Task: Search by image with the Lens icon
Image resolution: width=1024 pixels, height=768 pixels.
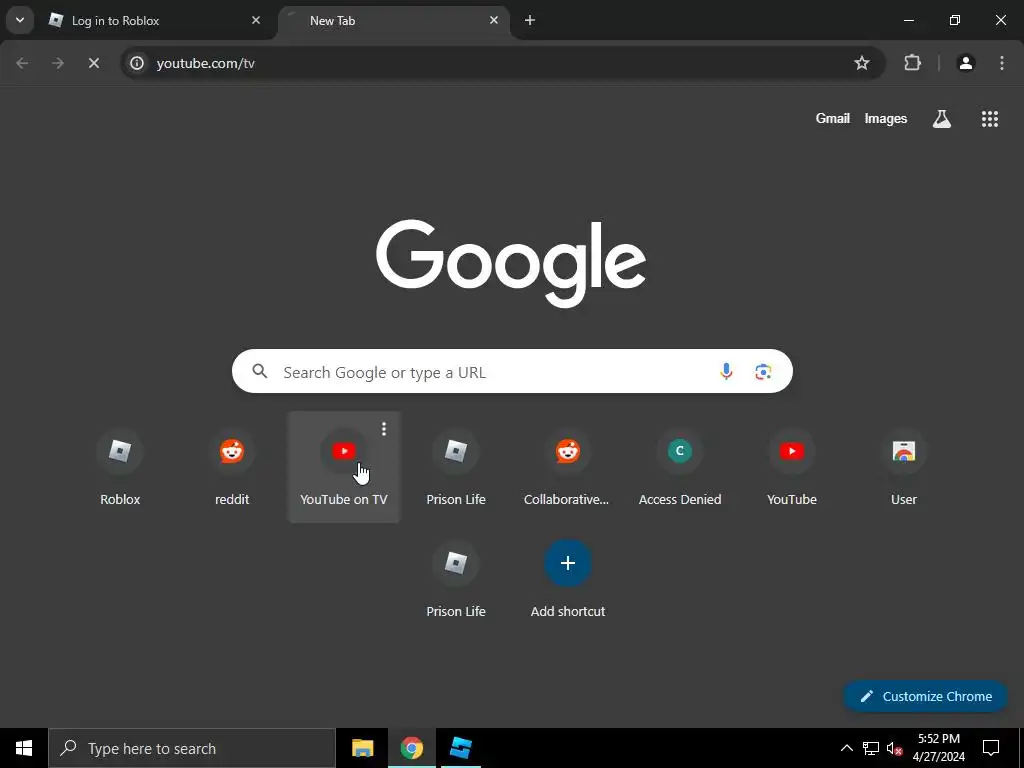Action: coord(763,372)
